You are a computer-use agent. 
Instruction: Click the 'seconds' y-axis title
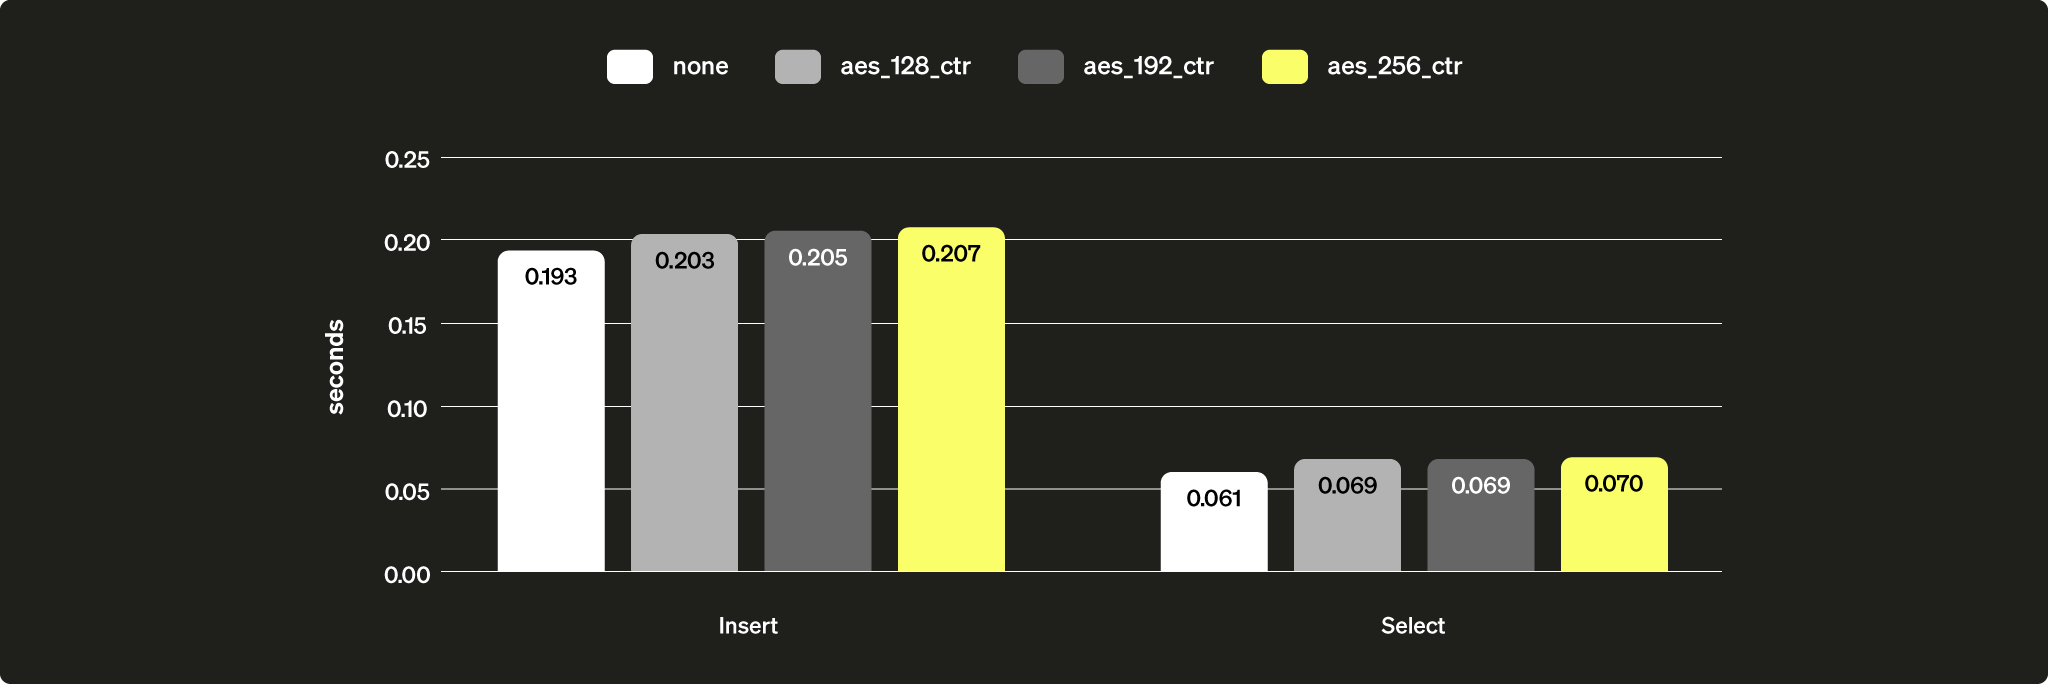(336, 366)
